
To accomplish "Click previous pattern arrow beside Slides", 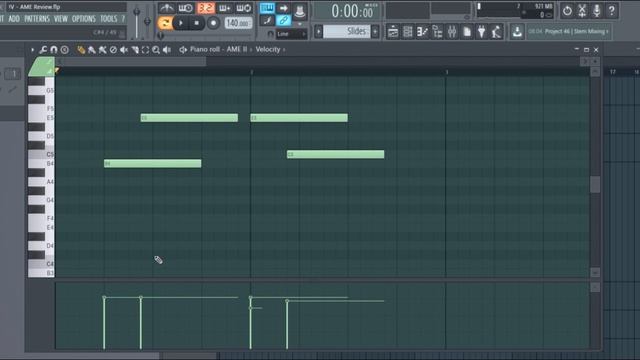I will click(x=318, y=31).
